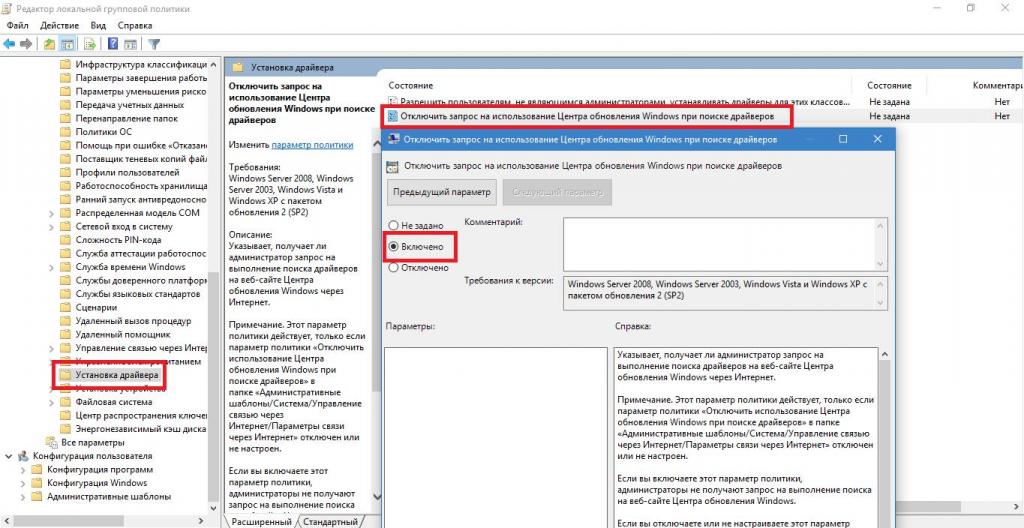Click the Следующий параметр button
The height and width of the screenshot is (528, 1024).
coord(557,192)
